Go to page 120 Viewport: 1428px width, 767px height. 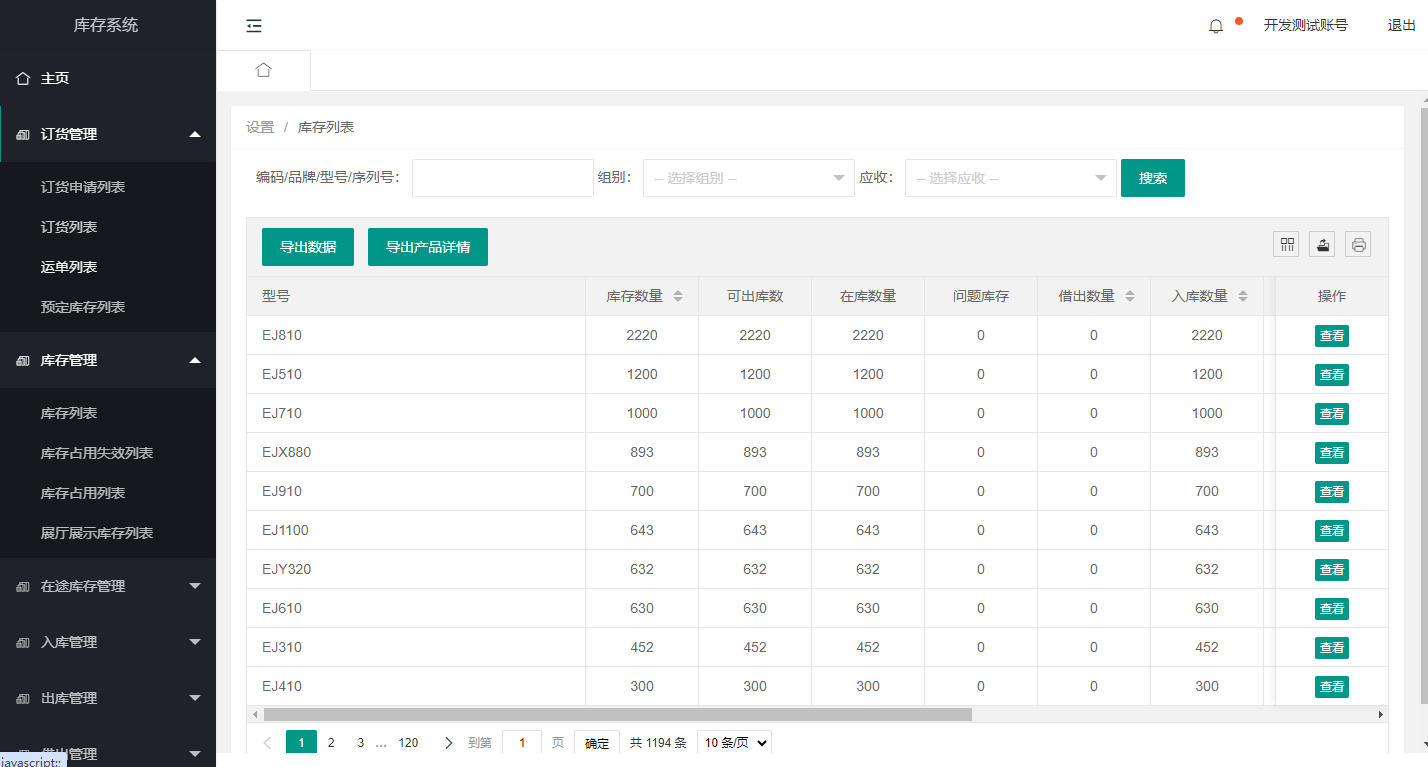click(408, 743)
